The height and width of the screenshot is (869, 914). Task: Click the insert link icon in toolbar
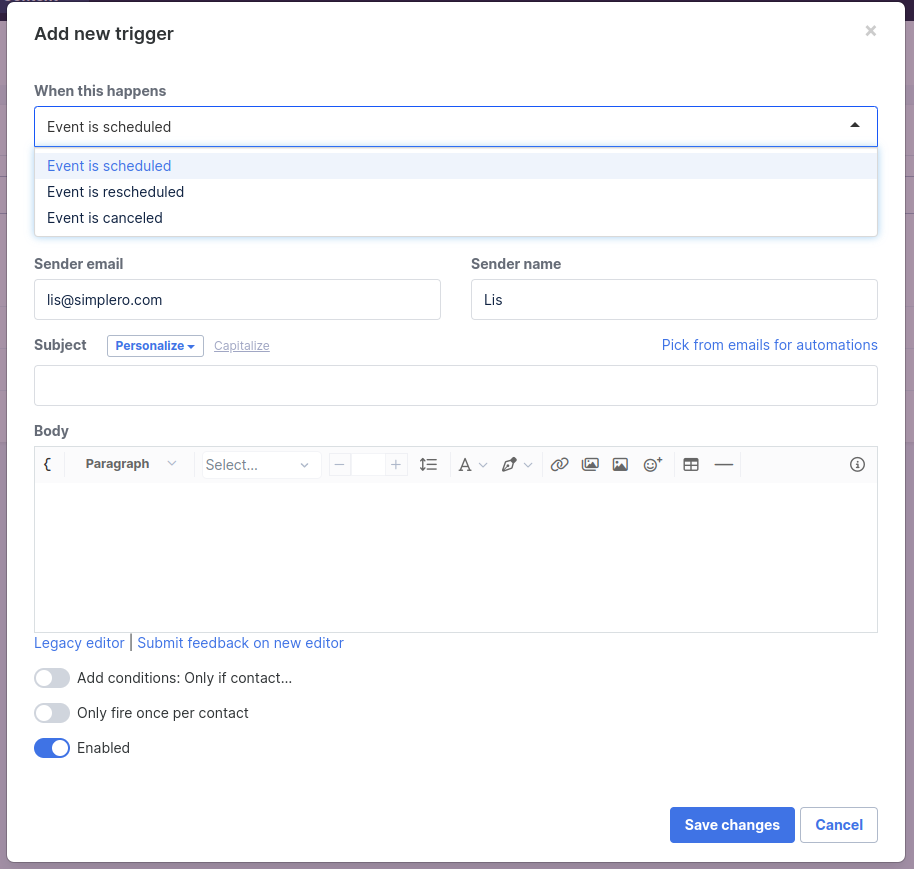pos(559,465)
